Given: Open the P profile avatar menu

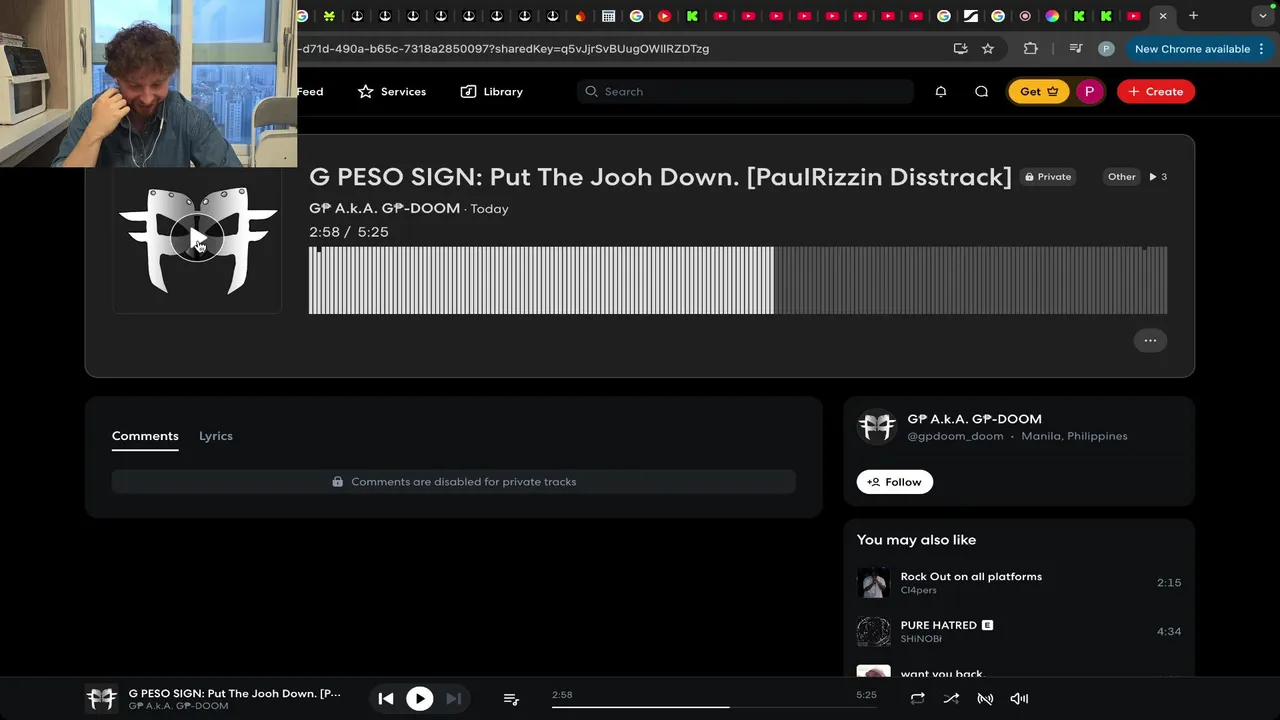Looking at the screenshot, I should coord(1089,91).
